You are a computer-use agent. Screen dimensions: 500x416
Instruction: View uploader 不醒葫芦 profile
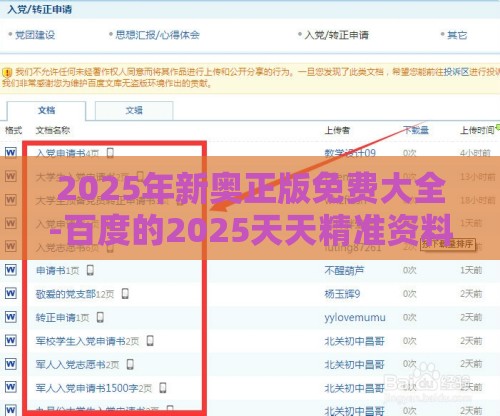point(344,270)
